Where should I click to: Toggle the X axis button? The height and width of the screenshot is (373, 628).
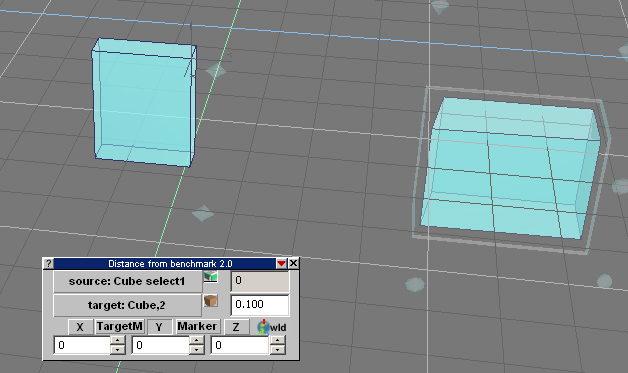pos(80,327)
